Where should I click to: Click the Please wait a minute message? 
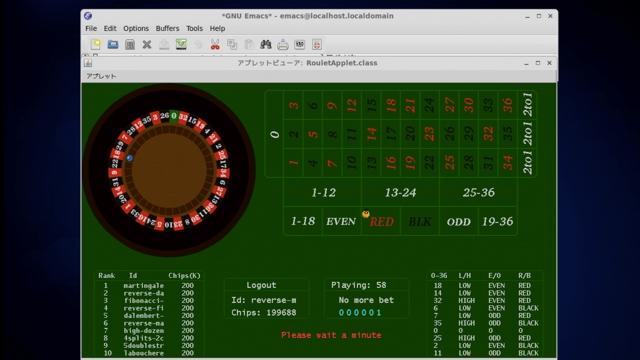click(331, 335)
